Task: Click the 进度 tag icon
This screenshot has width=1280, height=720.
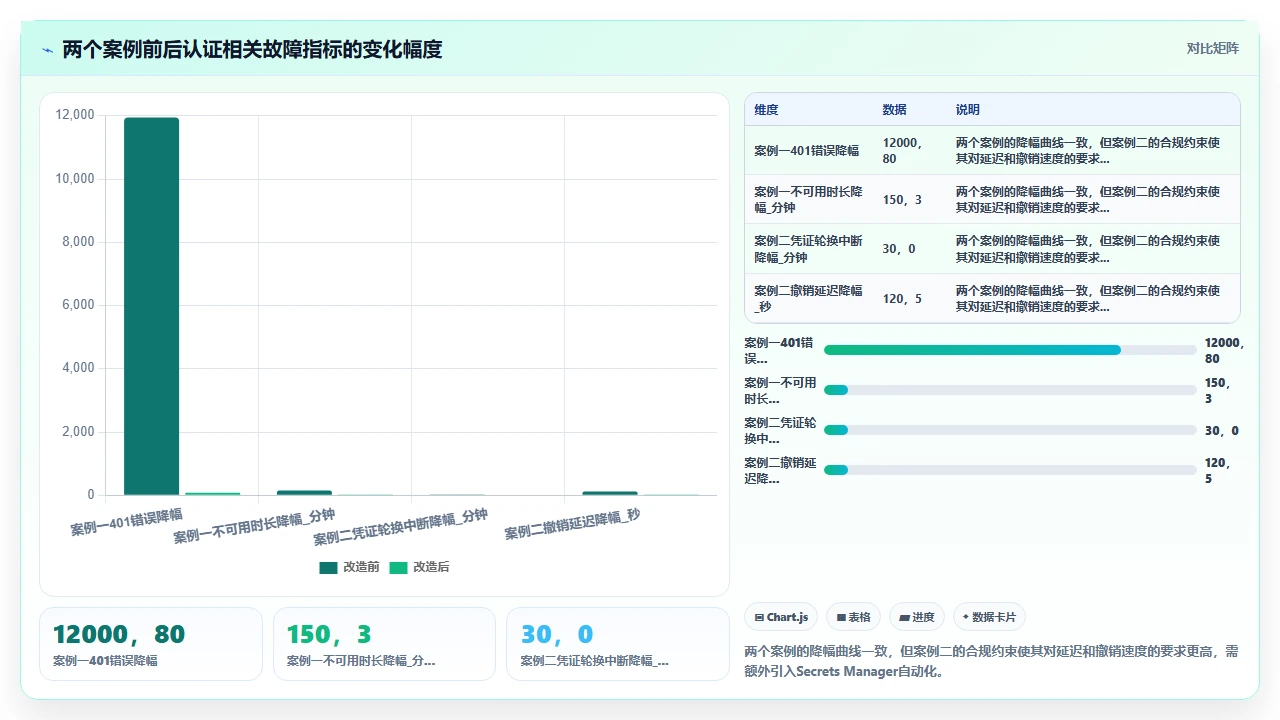Action: (904, 617)
